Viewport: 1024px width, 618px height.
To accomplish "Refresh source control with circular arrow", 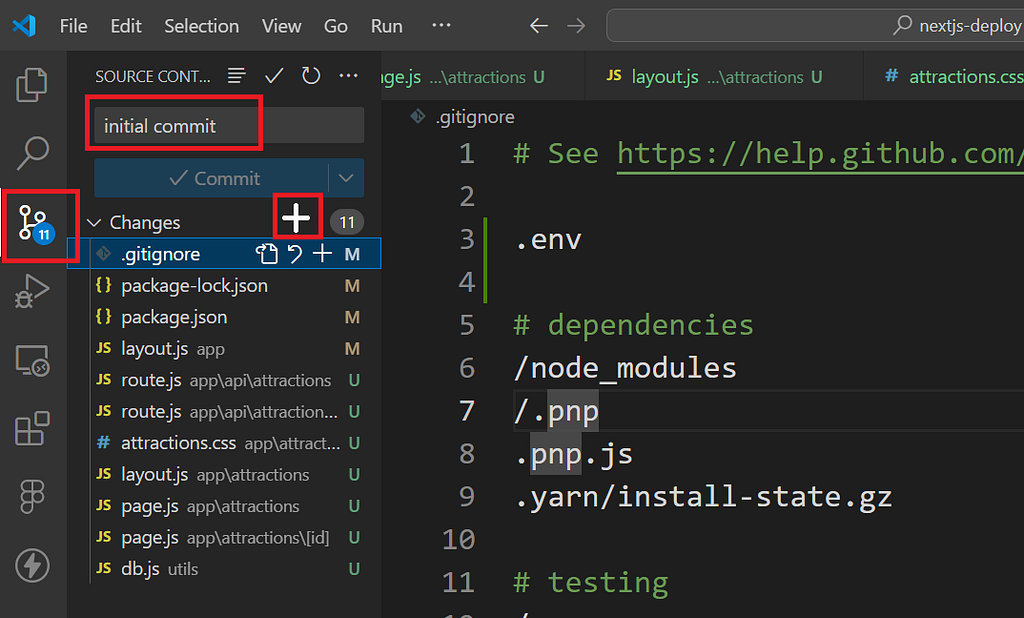I will (x=311, y=76).
